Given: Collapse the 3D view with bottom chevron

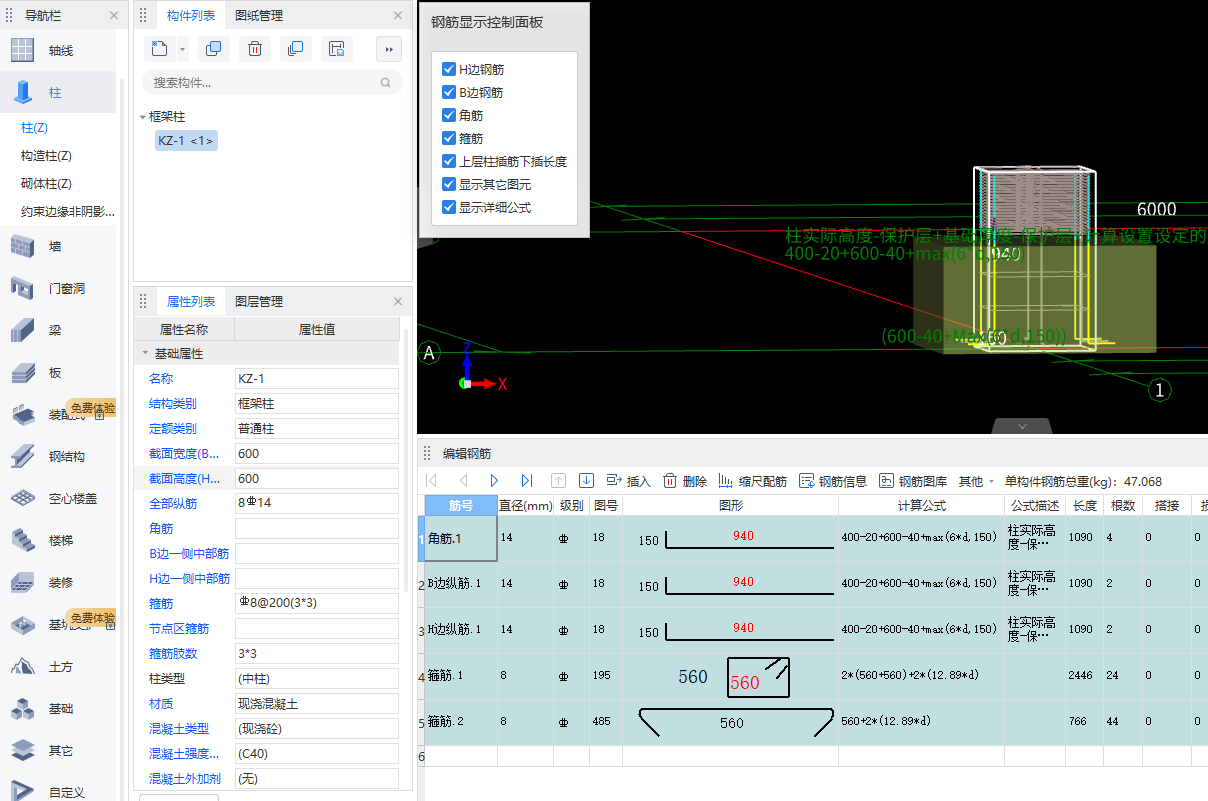Looking at the screenshot, I should [1022, 426].
